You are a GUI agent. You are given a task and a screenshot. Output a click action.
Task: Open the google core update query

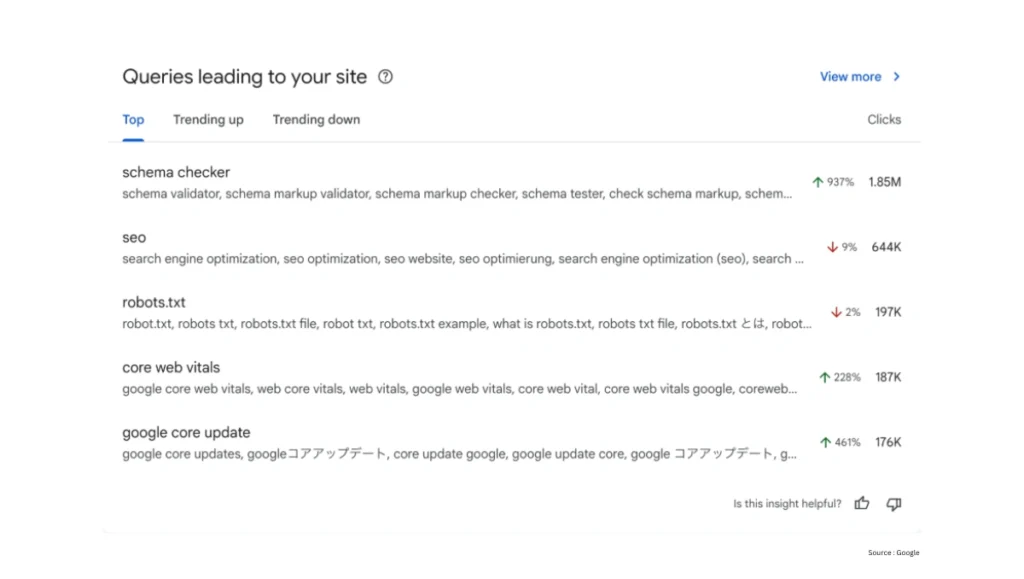[185, 432]
